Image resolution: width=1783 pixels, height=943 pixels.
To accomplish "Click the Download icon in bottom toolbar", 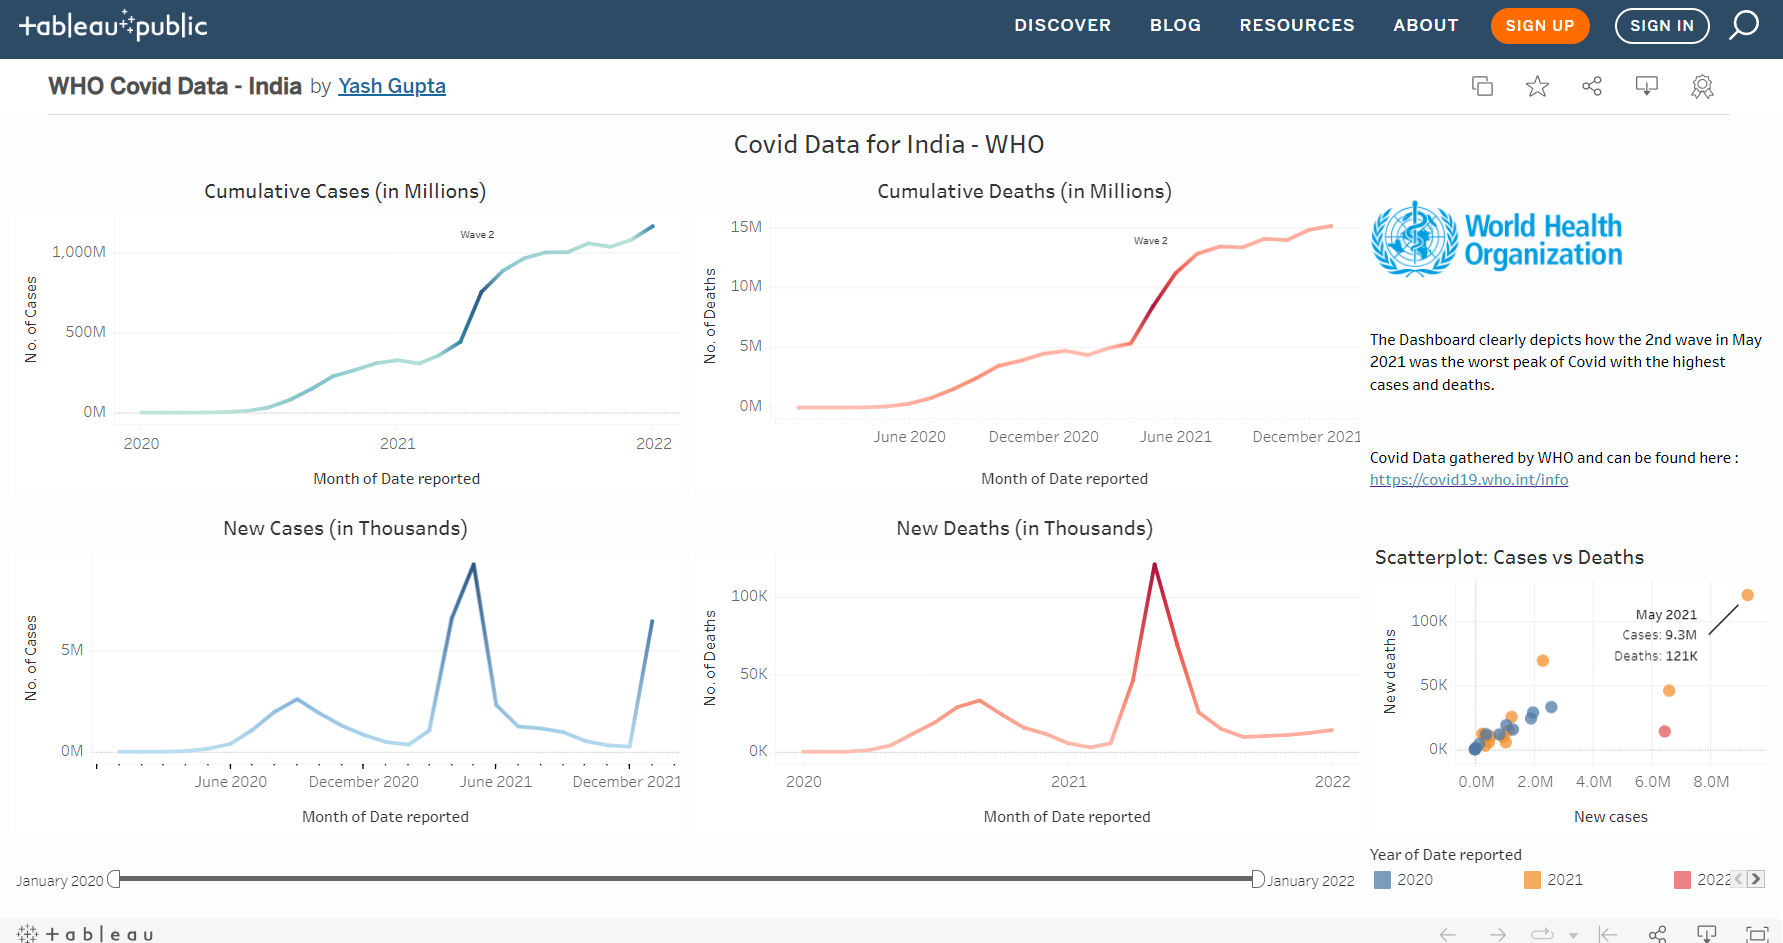I will click(x=1707, y=934).
